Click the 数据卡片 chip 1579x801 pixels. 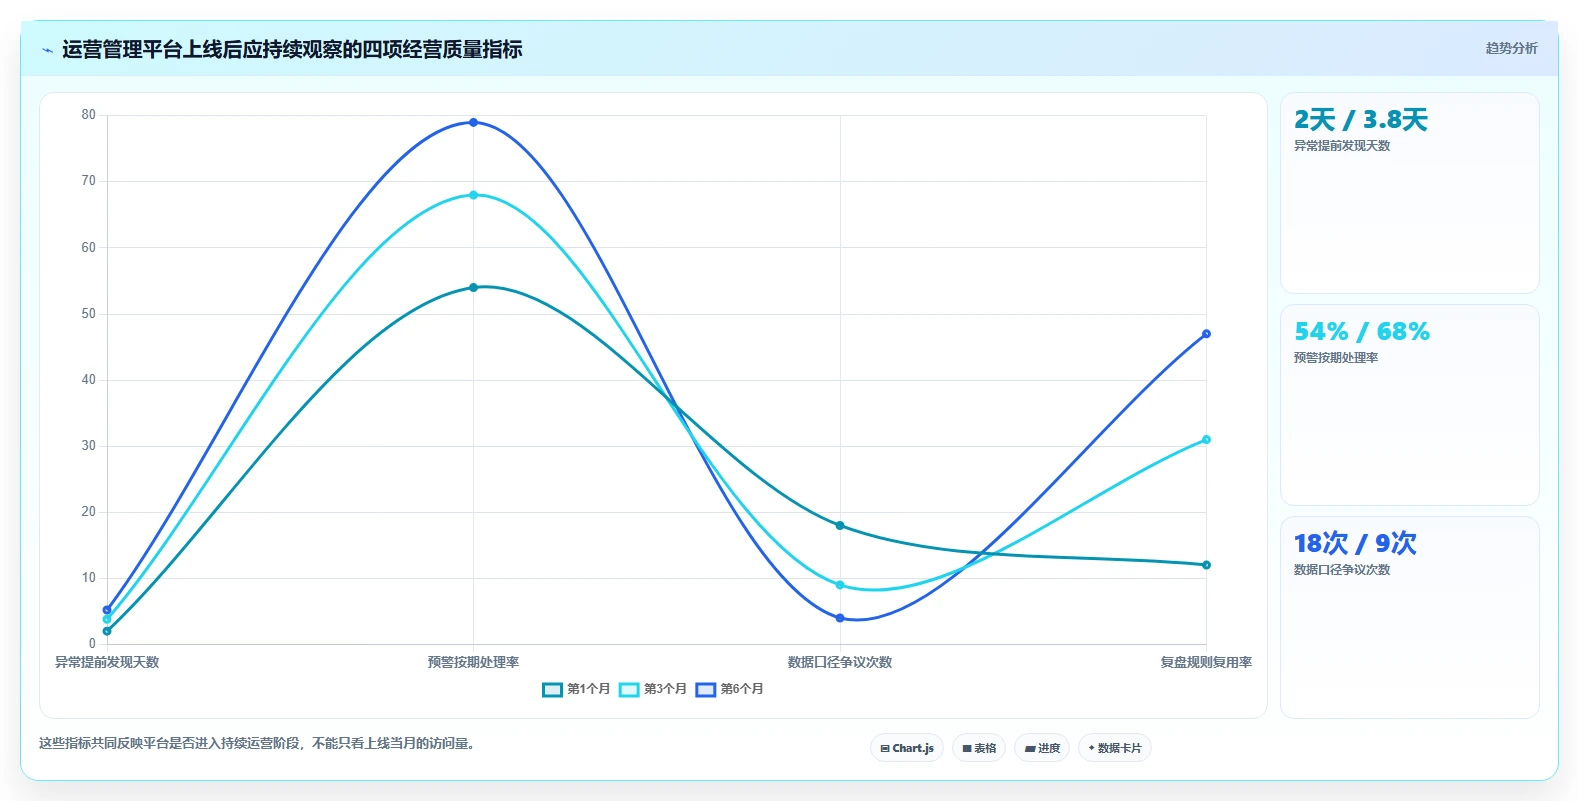pos(1115,748)
